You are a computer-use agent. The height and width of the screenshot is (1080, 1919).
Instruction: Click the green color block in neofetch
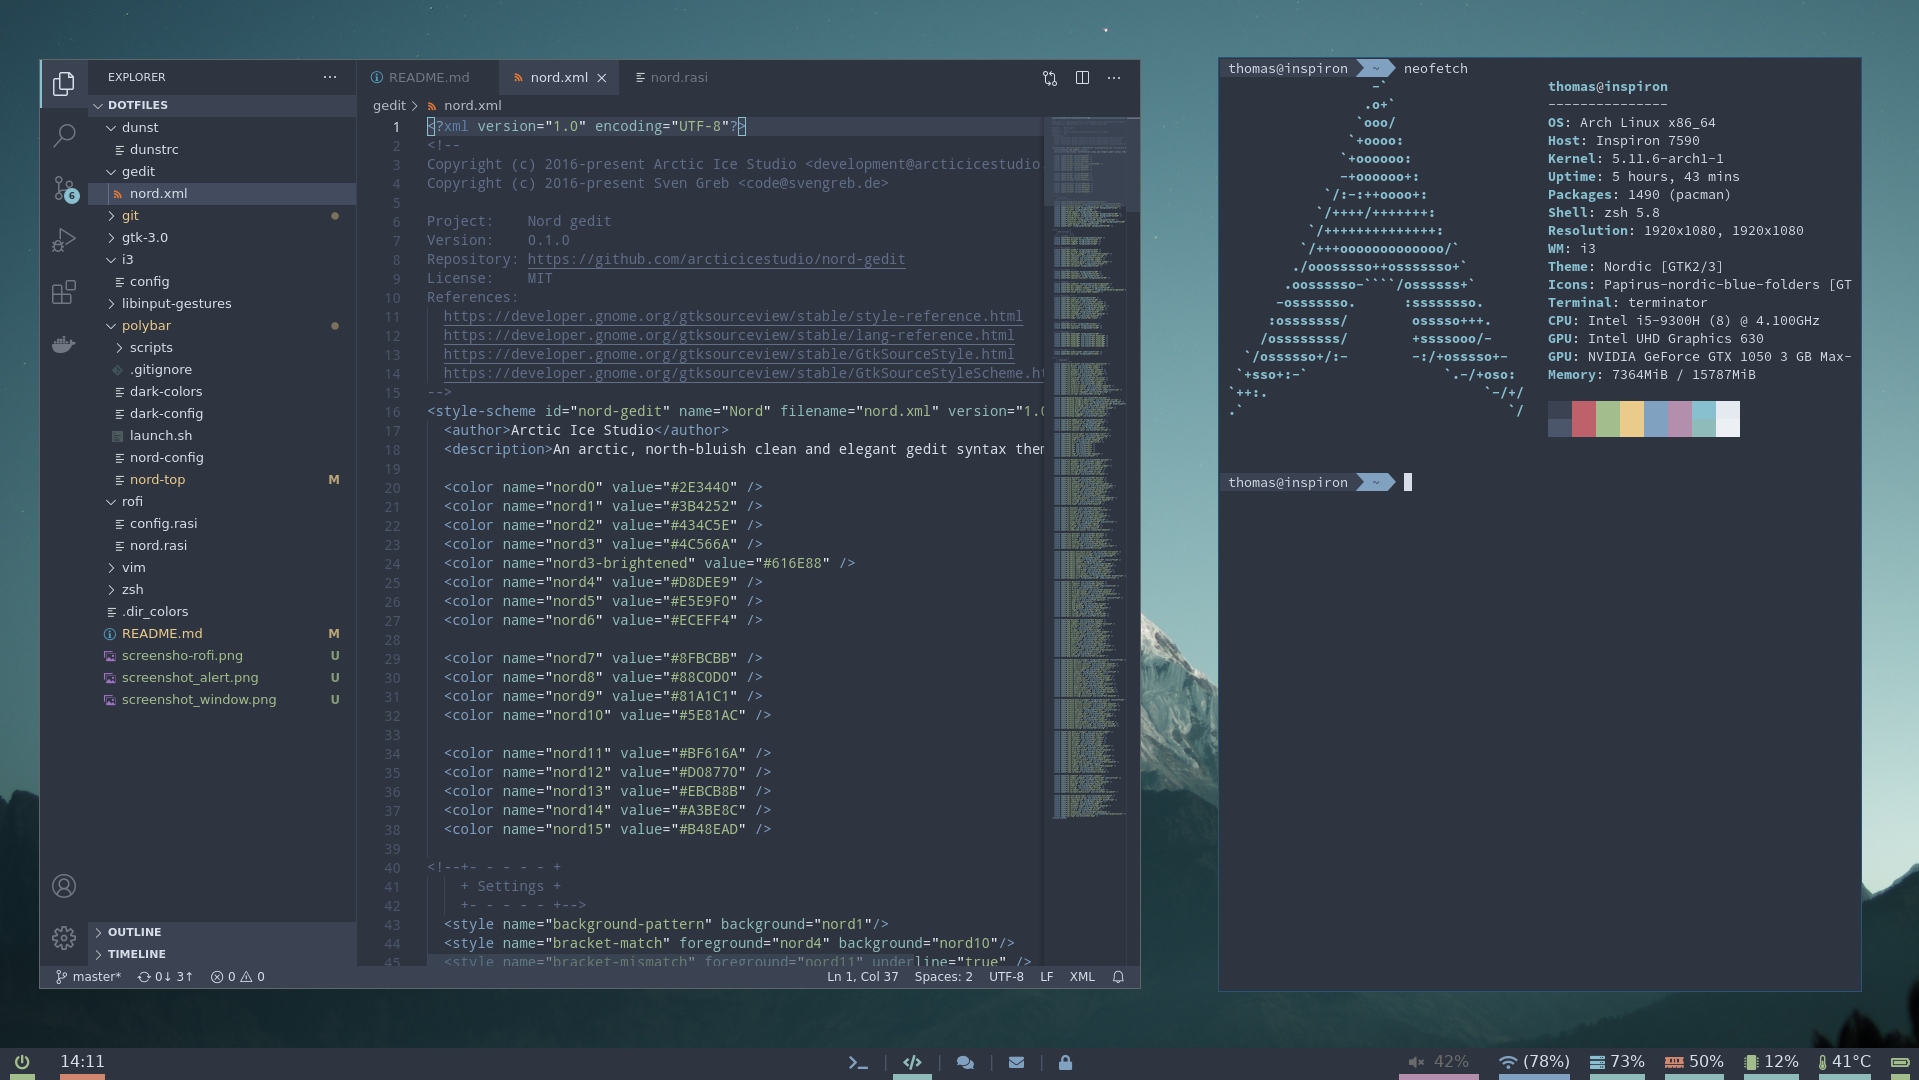(x=1608, y=419)
